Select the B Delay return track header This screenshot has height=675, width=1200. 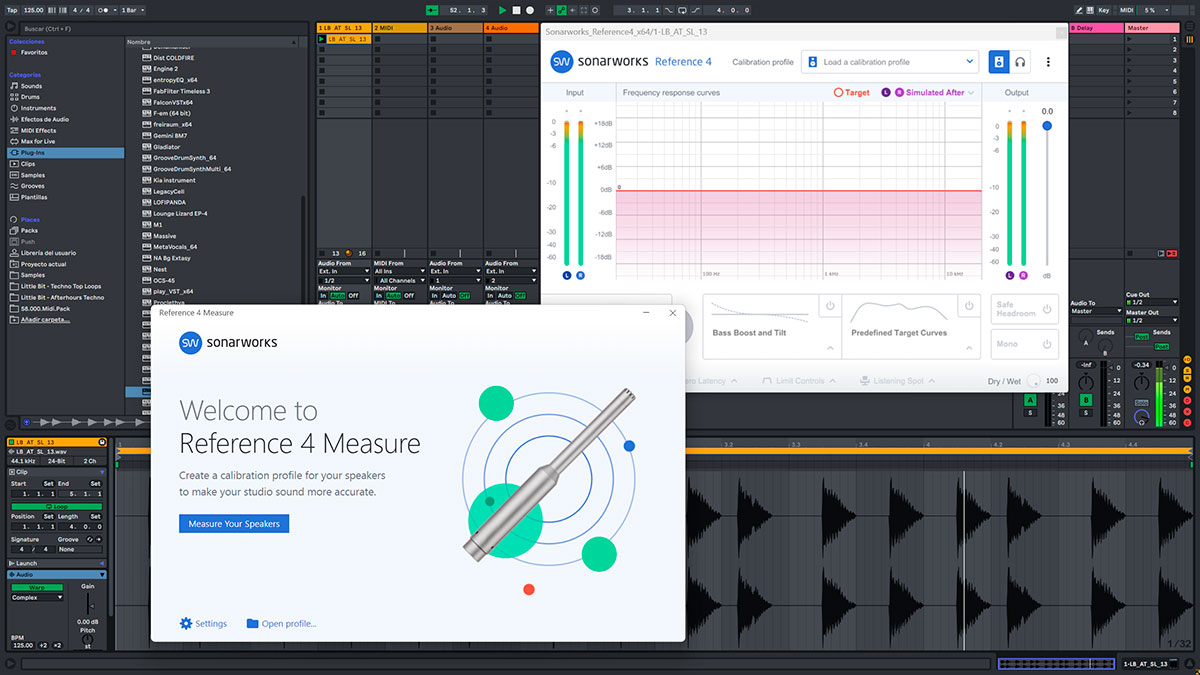pyautogui.click(x=1095, y=28)
